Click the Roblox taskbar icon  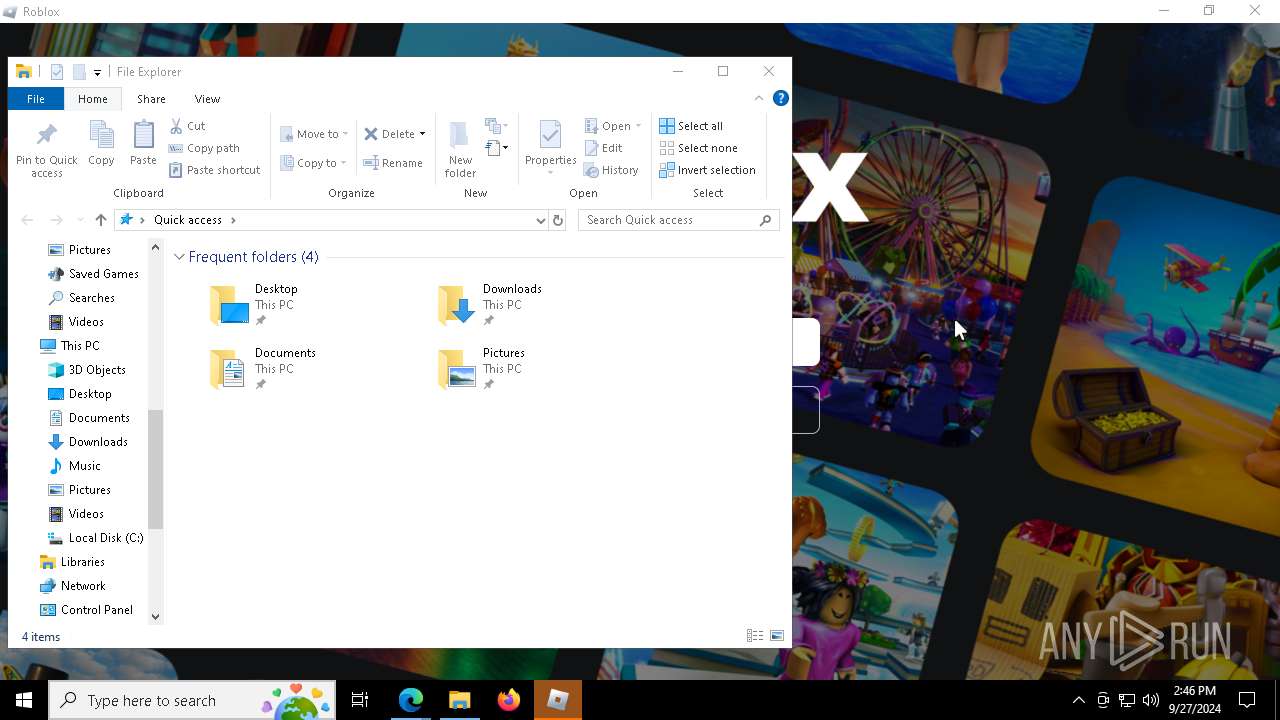(x=558, y=700)
